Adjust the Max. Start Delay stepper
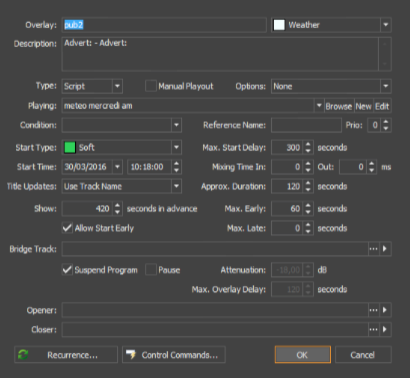The image size is (410, 378). [308, 147]
